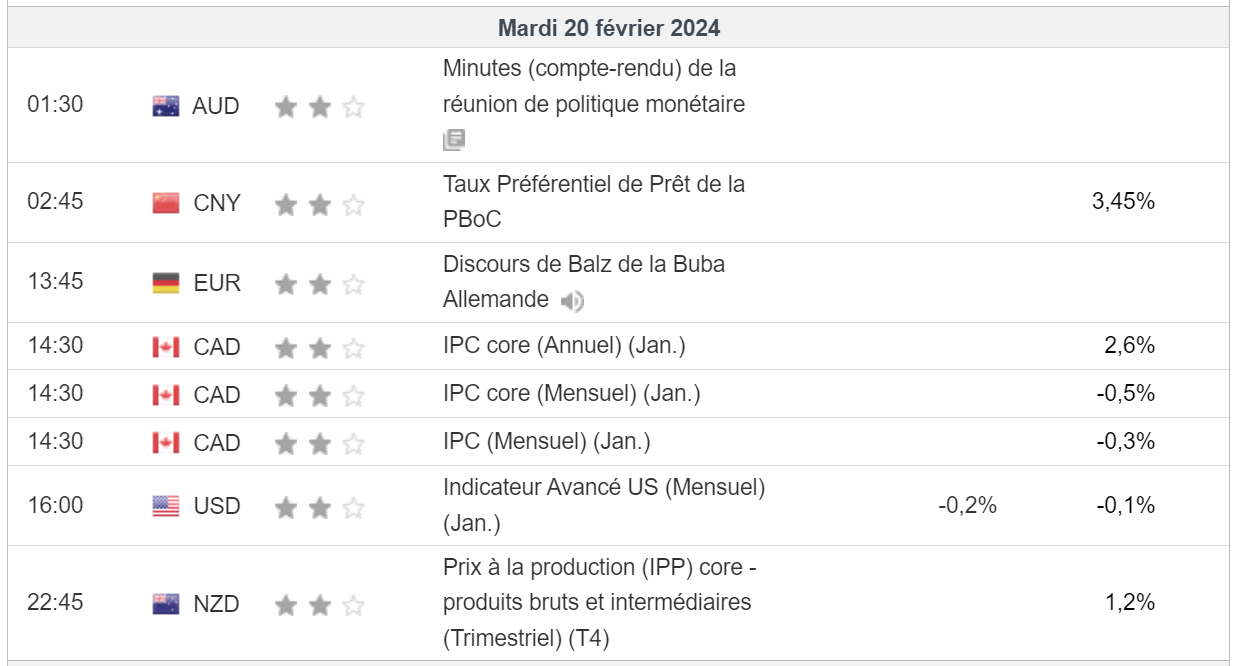
Task: Select IPC core (Mensuel) (Jan.) event
Action: pos(571,394)
